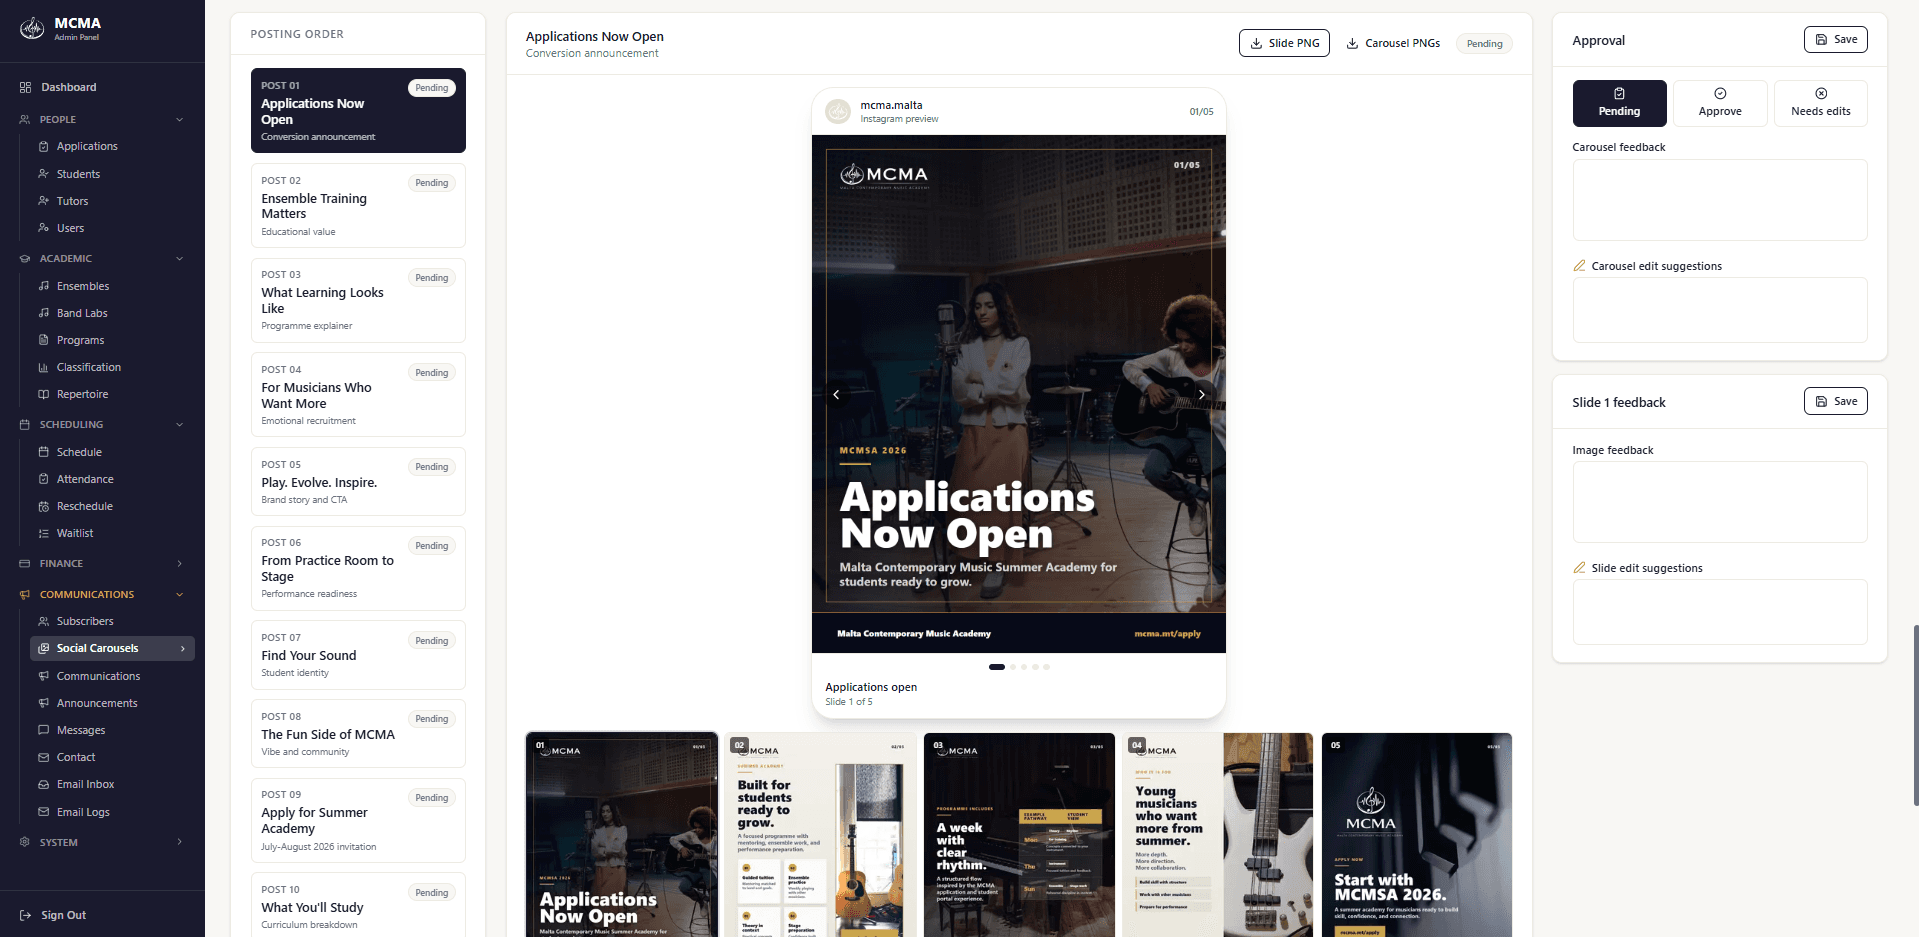Screen dimensions: 1919x937
Task: Click into the Carousel edit suggestions box
Action: point(1720,310)
